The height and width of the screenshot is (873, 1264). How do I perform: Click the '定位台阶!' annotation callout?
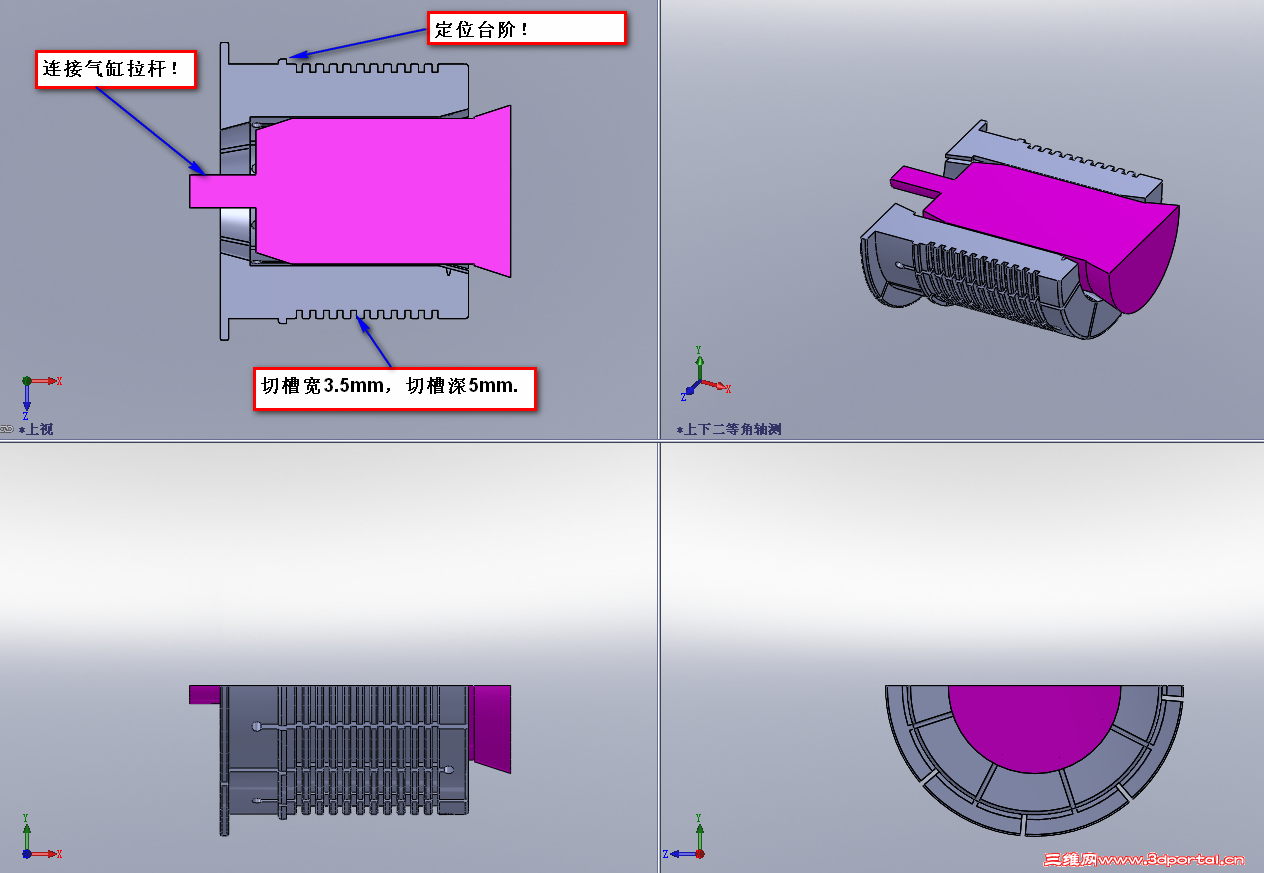[527, 28]
